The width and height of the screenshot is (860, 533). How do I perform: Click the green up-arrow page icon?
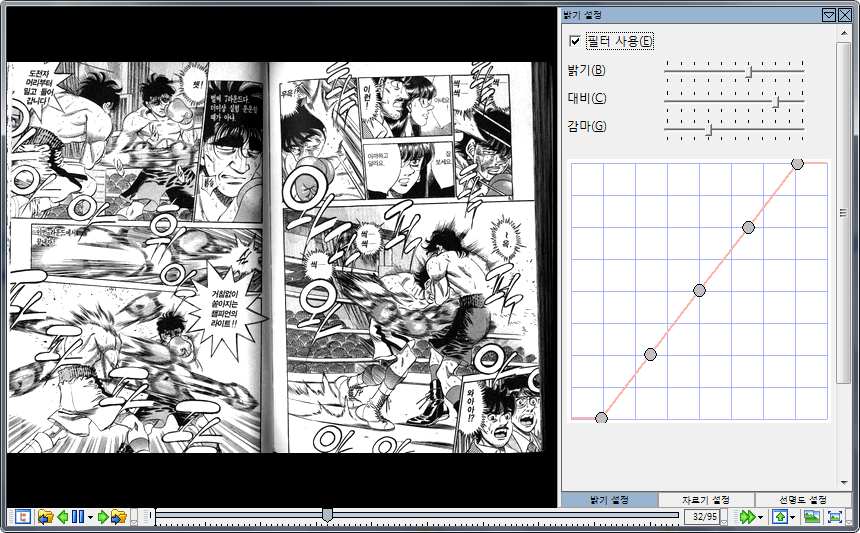pos(780,517)
